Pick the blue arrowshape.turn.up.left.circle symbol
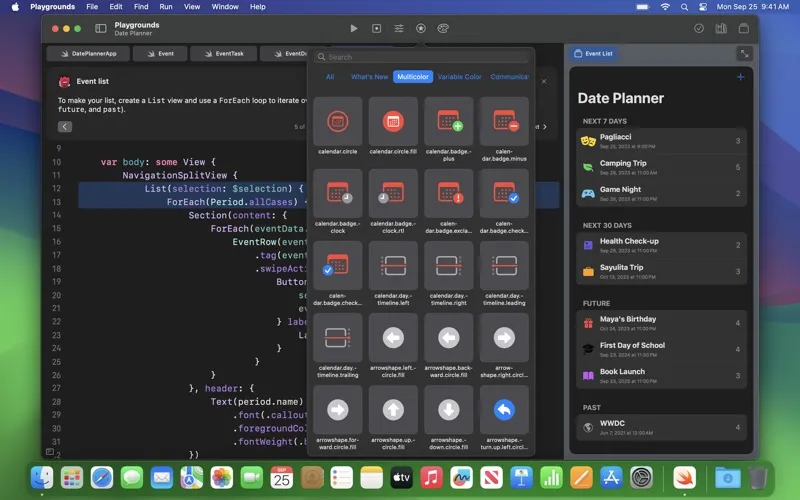This screenshot has width=800, height=500. point(504,409)
